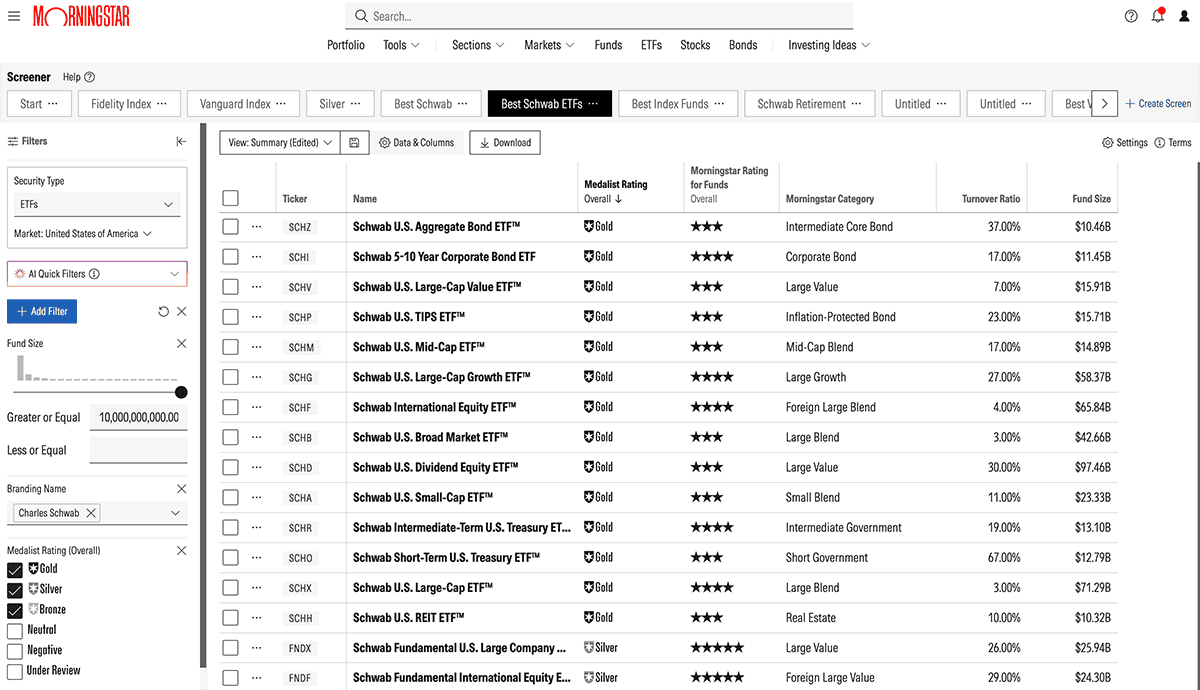Sort by Medalist Rating column
This screenshot has height=690, width=1200.
click(616, 191)
